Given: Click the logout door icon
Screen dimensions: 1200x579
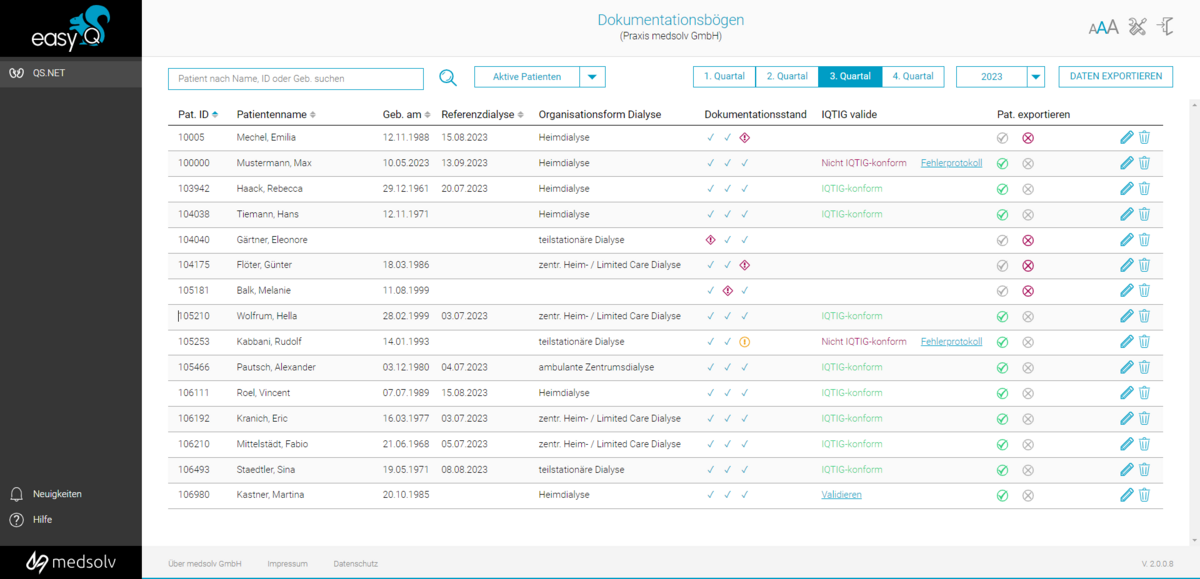Looking at the screenshot, I should [x=1164, y=27].
